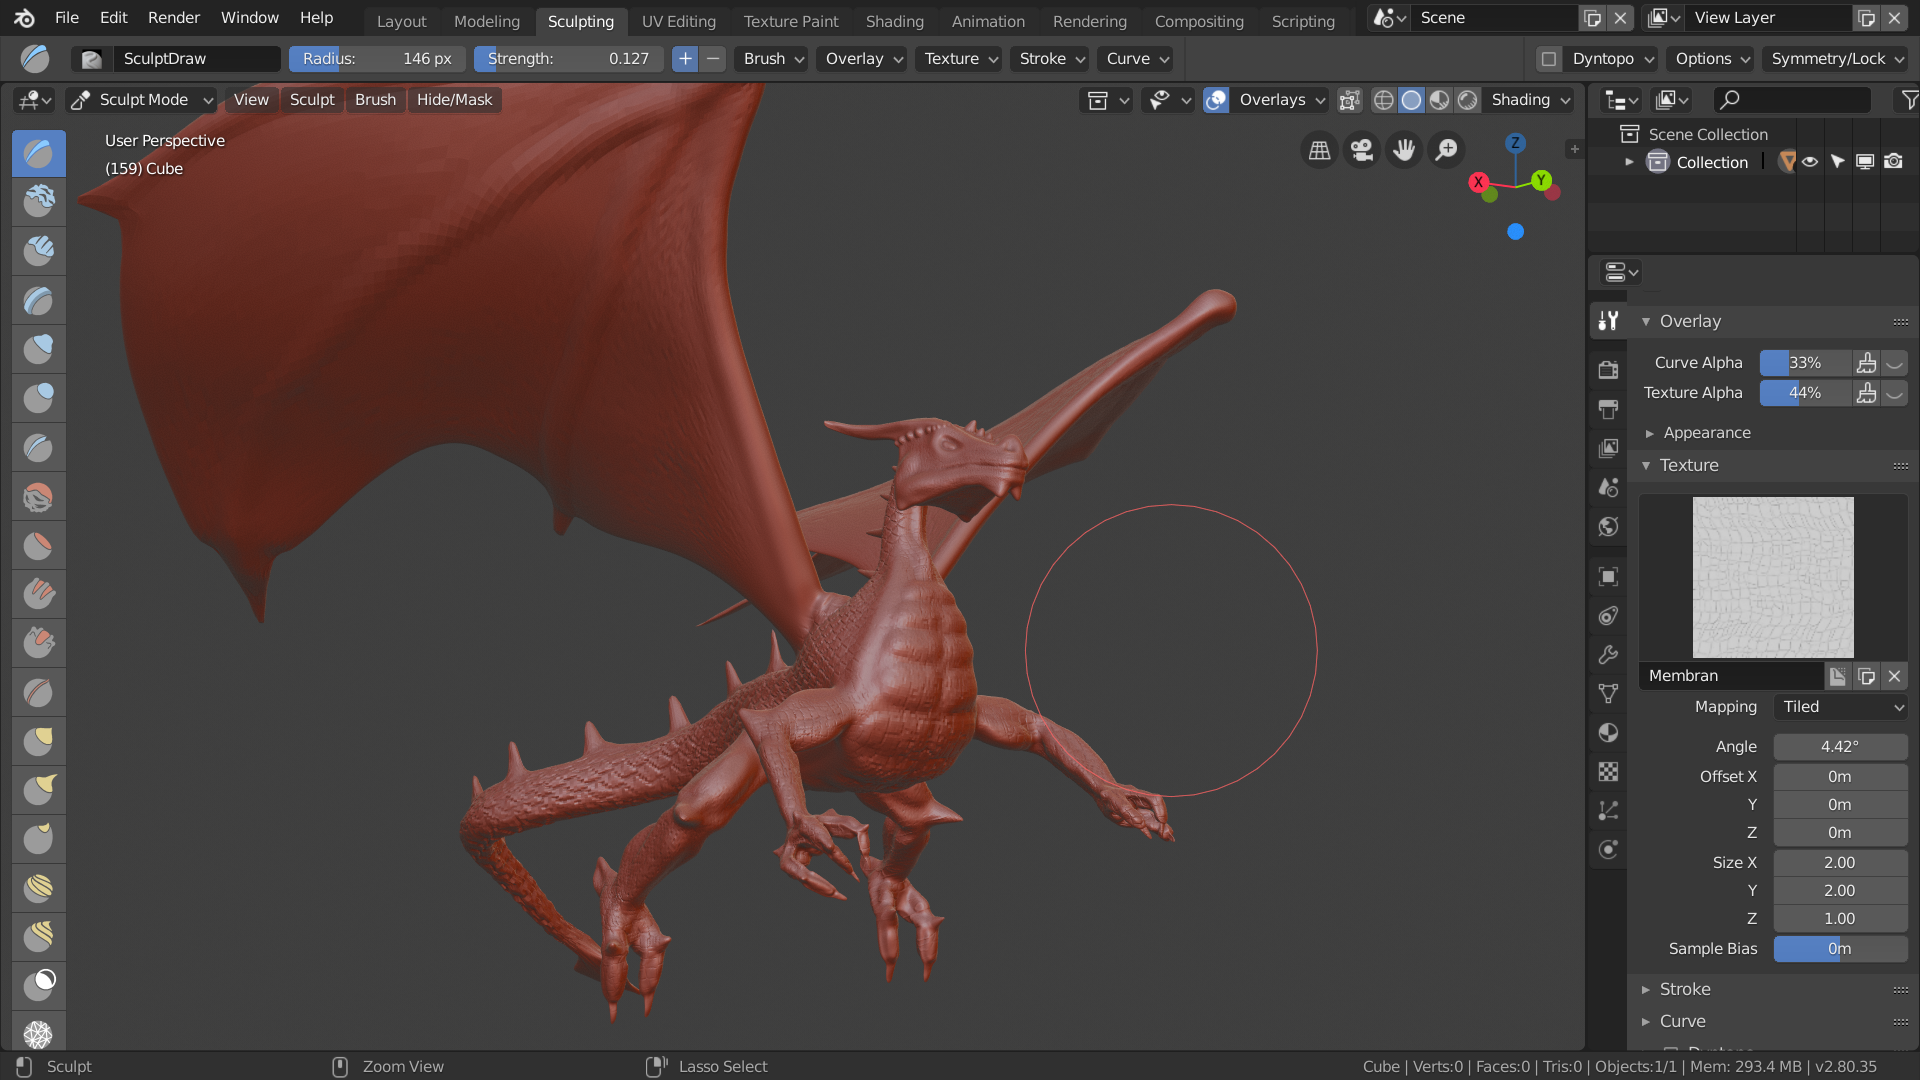Select the Rotate brush tool
1920x1080 pixels.
coord(38,937)
